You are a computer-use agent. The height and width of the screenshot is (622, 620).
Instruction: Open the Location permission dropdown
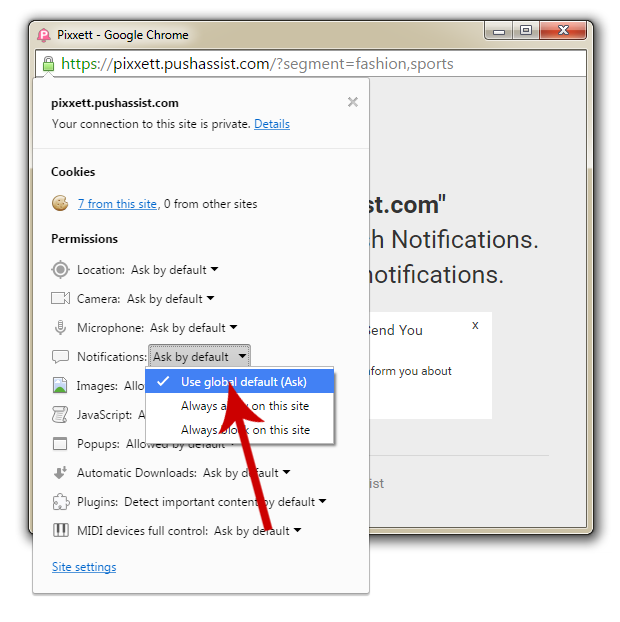pyautogui.click(x=175, y=270)
